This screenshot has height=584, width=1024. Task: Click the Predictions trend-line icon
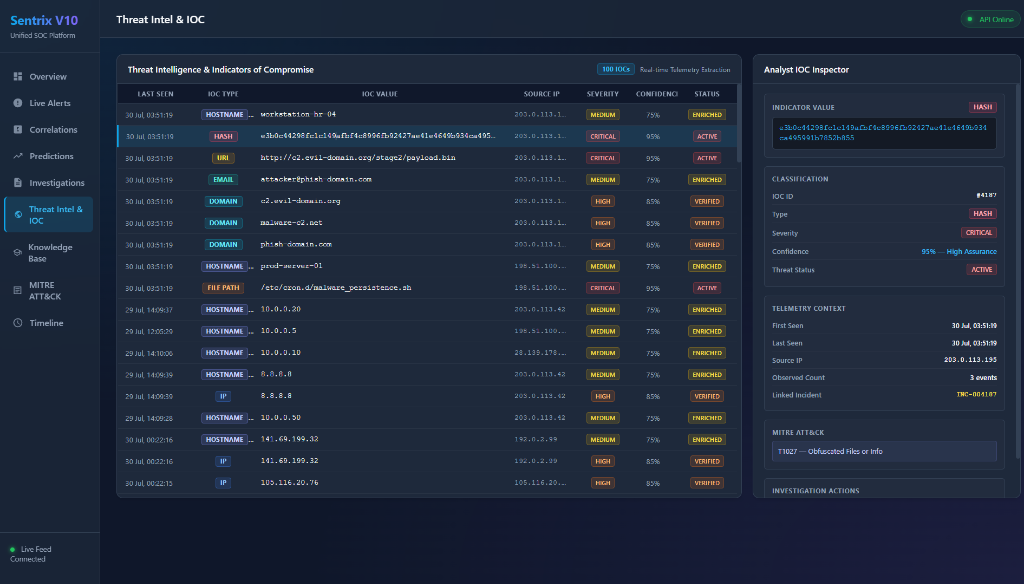[18, 156]
